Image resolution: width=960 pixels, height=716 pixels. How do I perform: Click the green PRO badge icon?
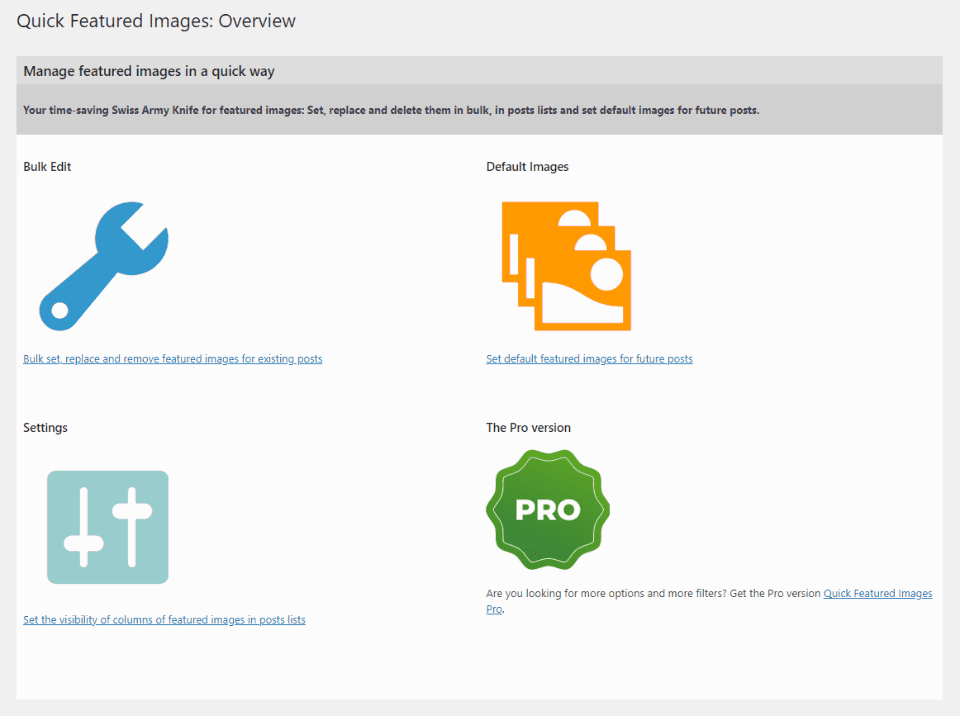[x=547, y=509]
